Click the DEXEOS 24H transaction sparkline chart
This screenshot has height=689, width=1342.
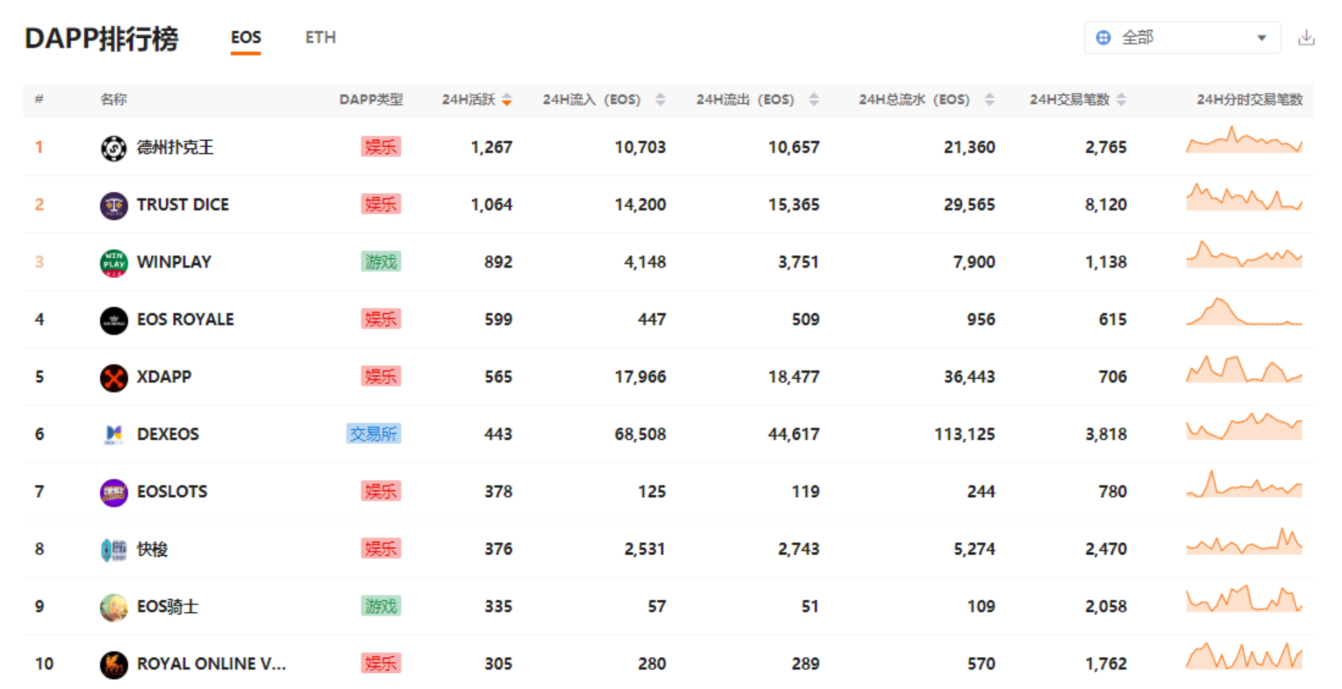pyautogui.click(x=1244, y=426)
